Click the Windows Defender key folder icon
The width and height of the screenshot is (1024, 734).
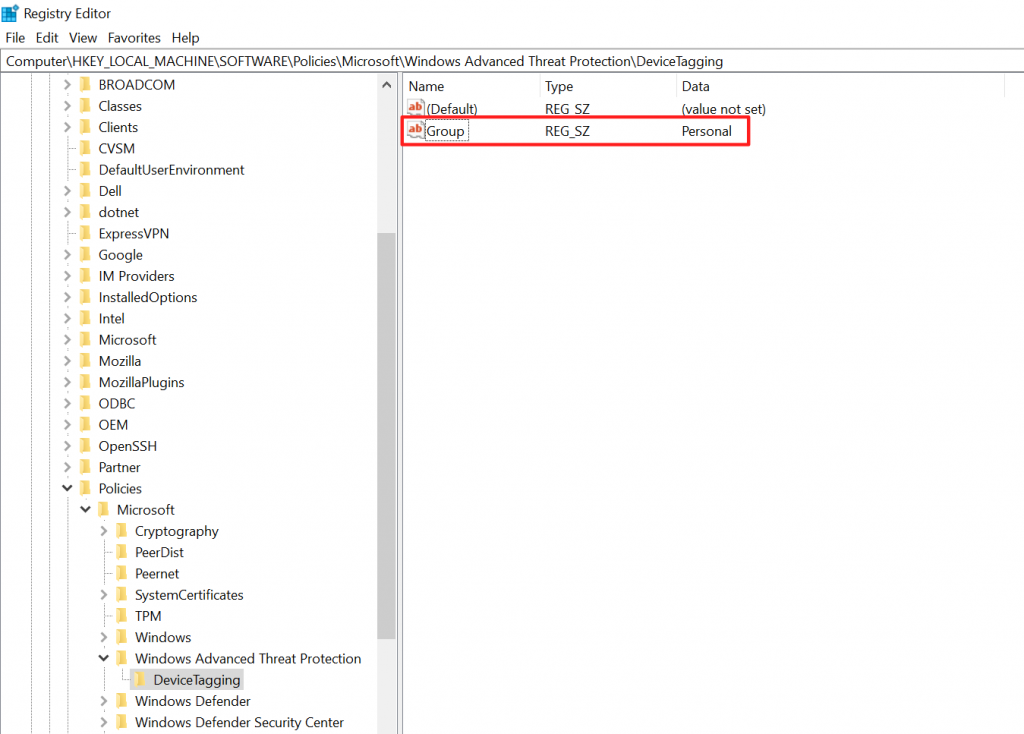[x=119, y=701]
